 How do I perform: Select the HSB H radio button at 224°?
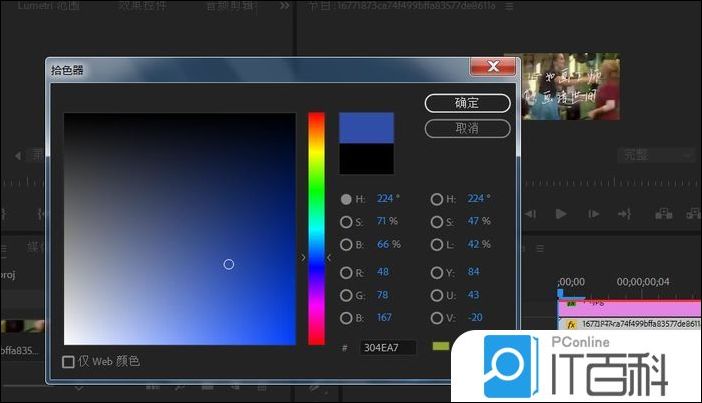(346, 199)
